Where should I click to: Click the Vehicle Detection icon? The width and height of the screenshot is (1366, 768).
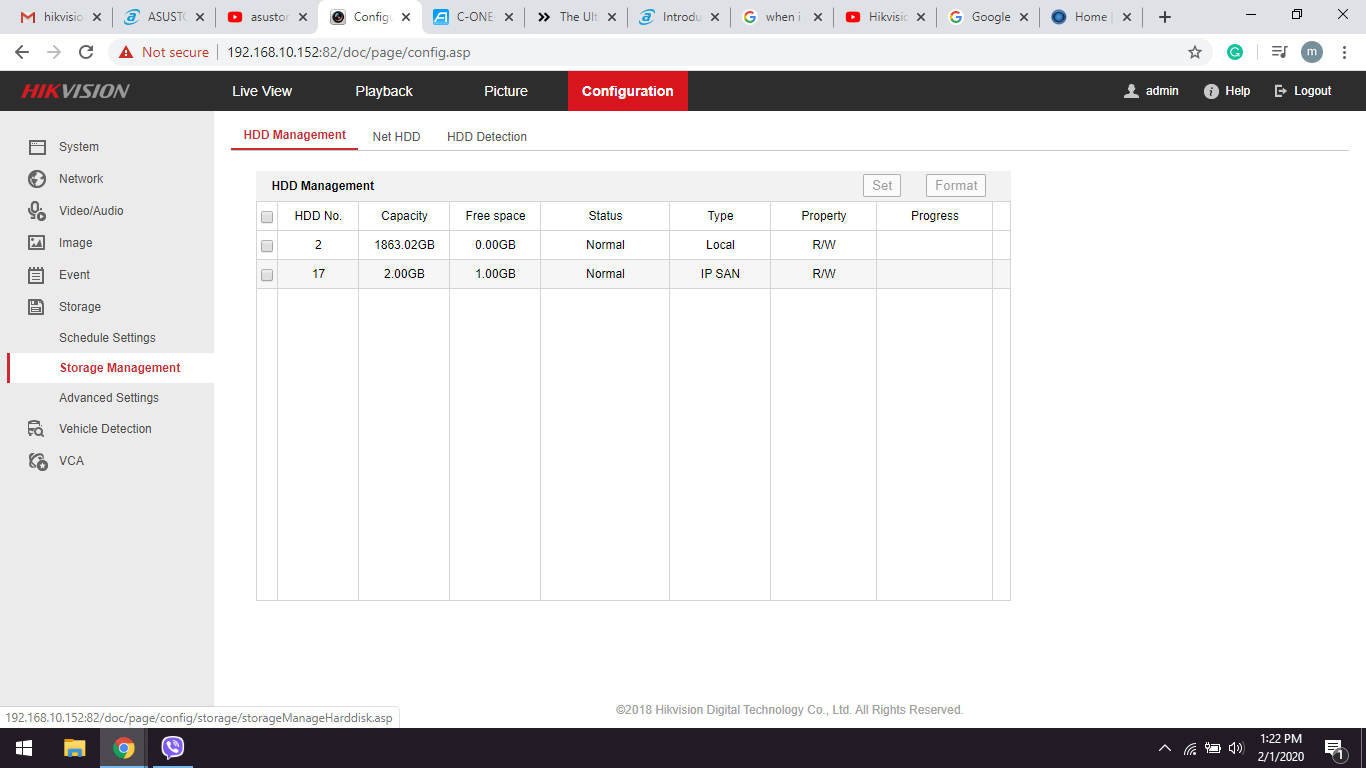[x=37, y=429]
